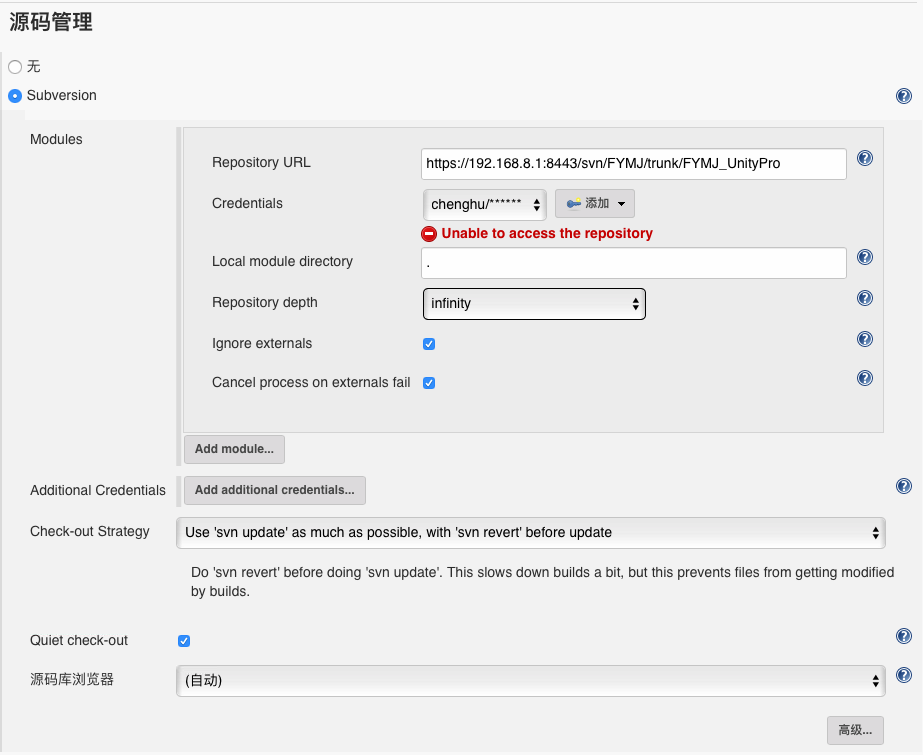Open the Credentials chenghu dropdown

click(485, 204)
